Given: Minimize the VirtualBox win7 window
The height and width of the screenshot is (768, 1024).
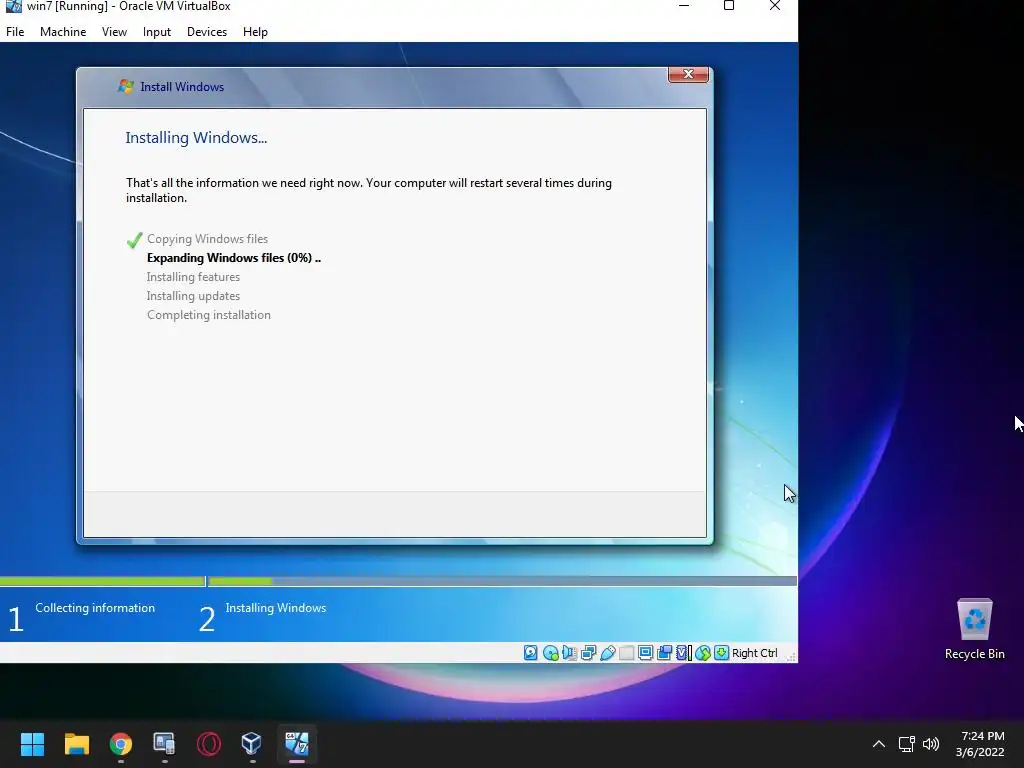Looking at the screenshot, I should [x=684, y=6].
